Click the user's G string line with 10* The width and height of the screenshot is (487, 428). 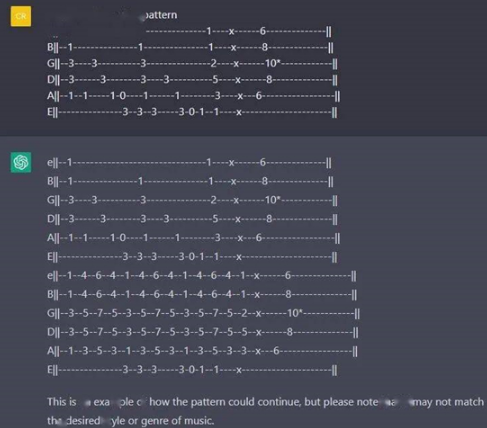(x=192, y=63)
